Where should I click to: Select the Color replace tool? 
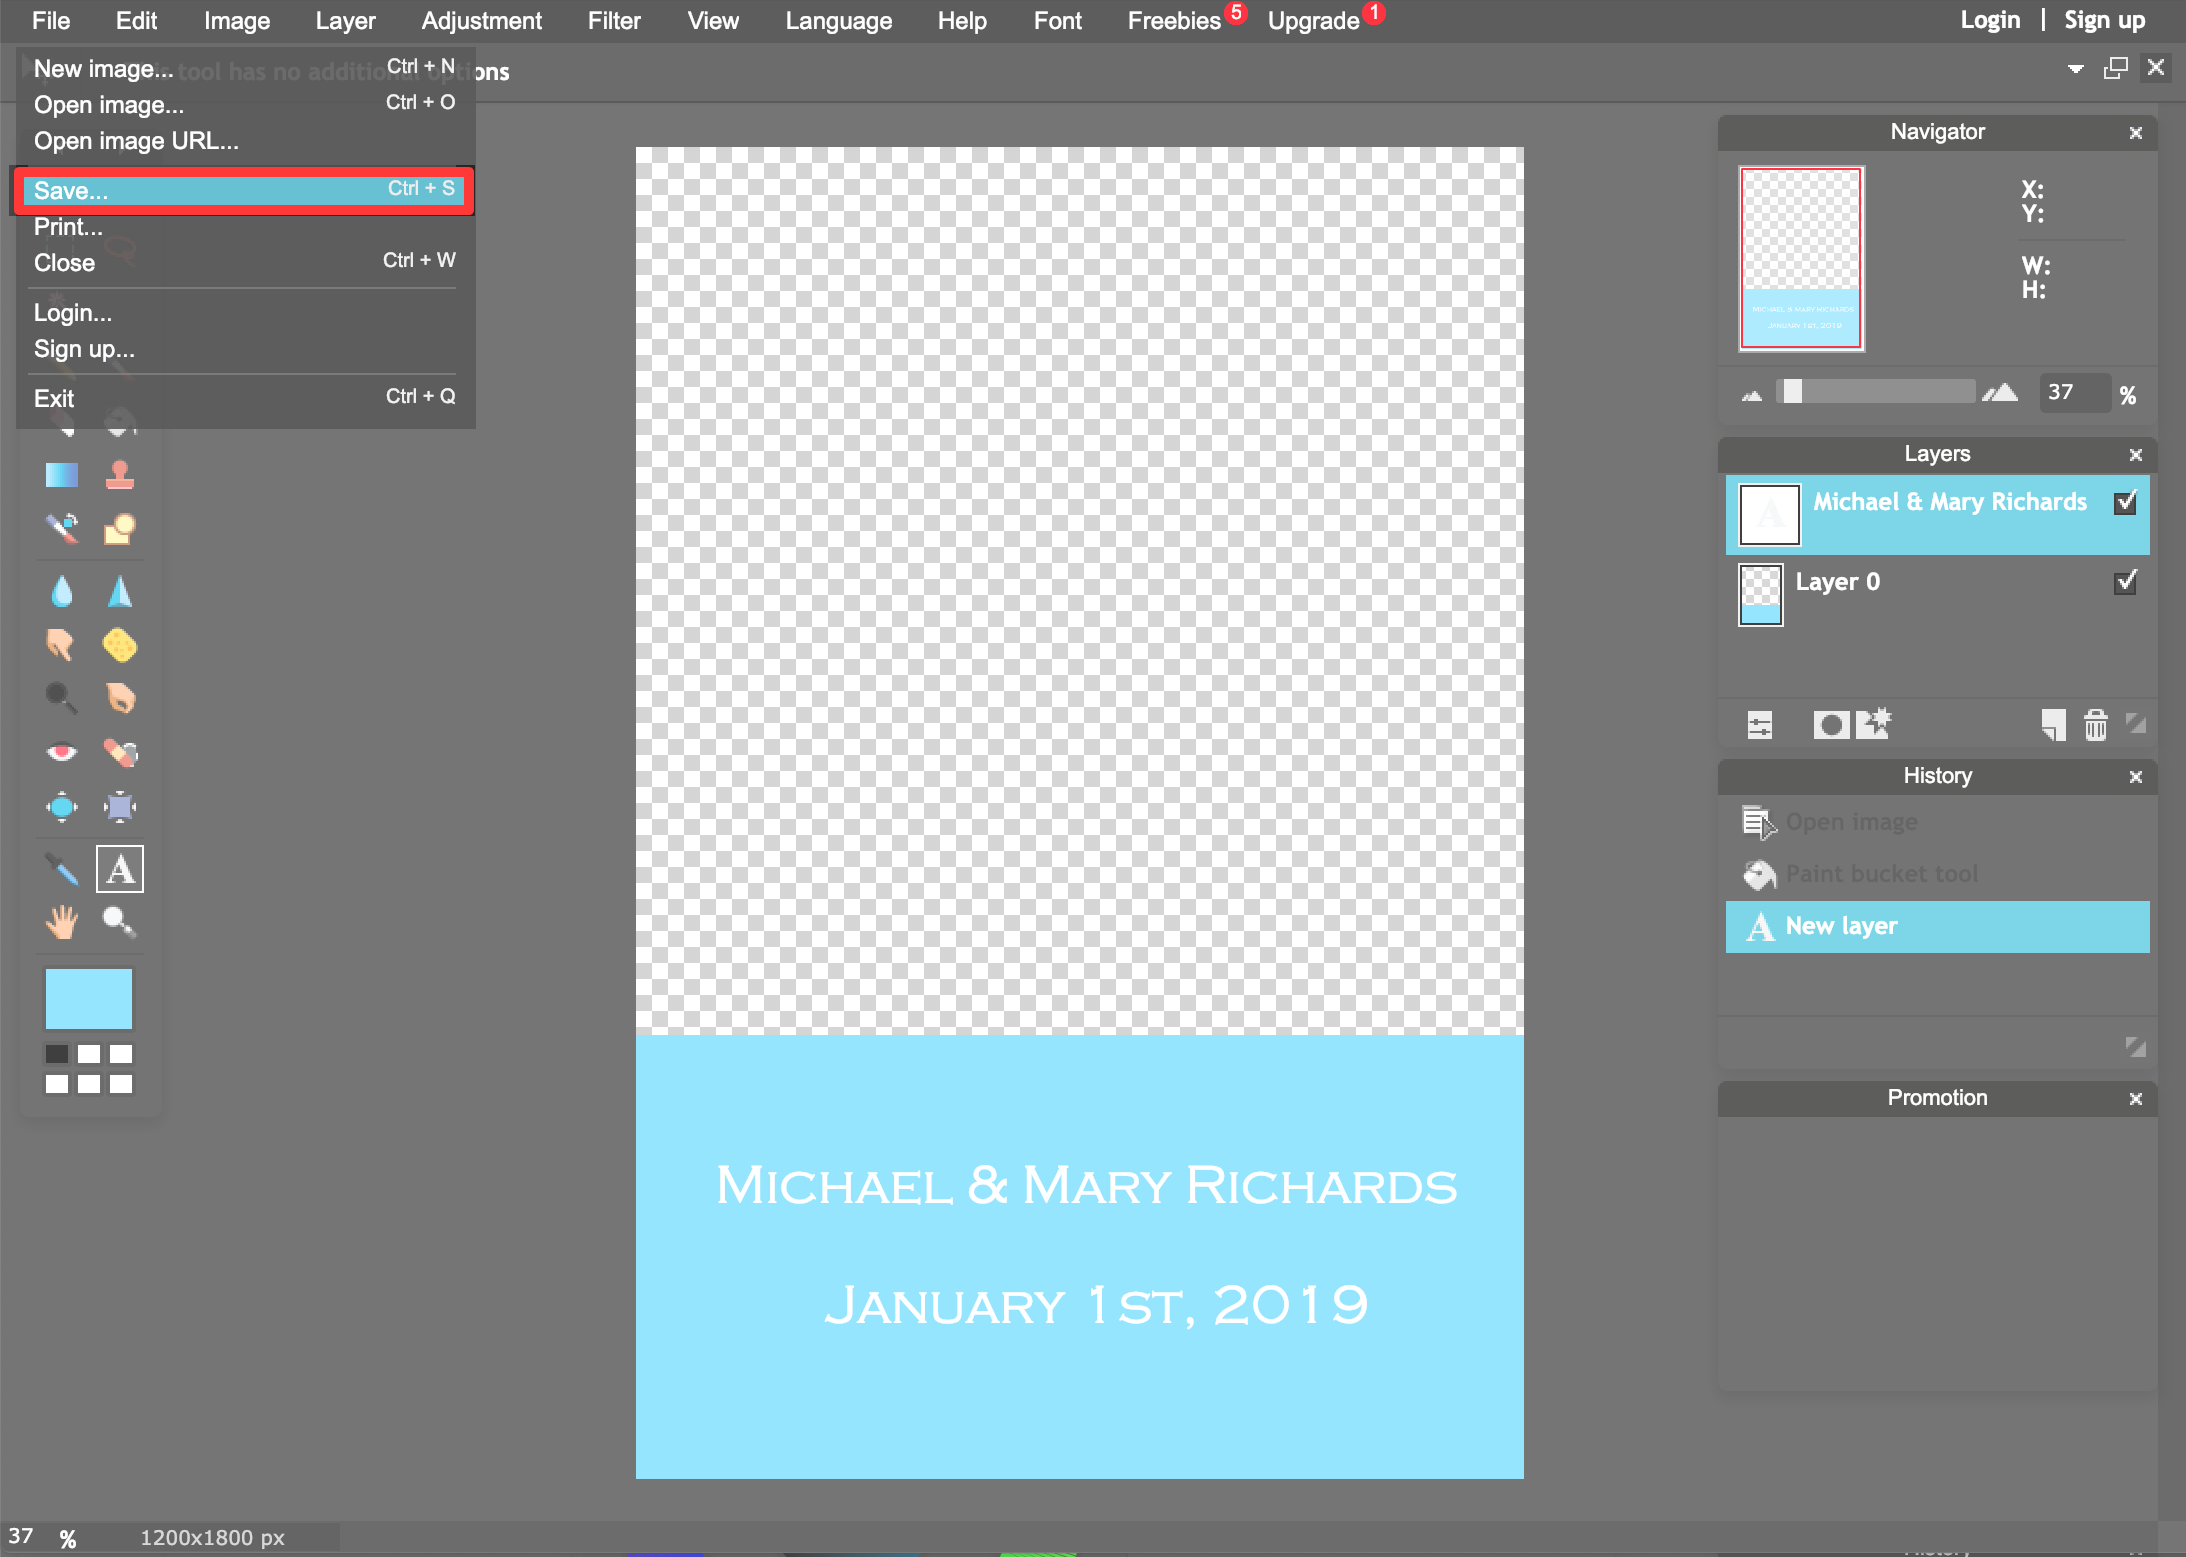(x=61, y=528)
